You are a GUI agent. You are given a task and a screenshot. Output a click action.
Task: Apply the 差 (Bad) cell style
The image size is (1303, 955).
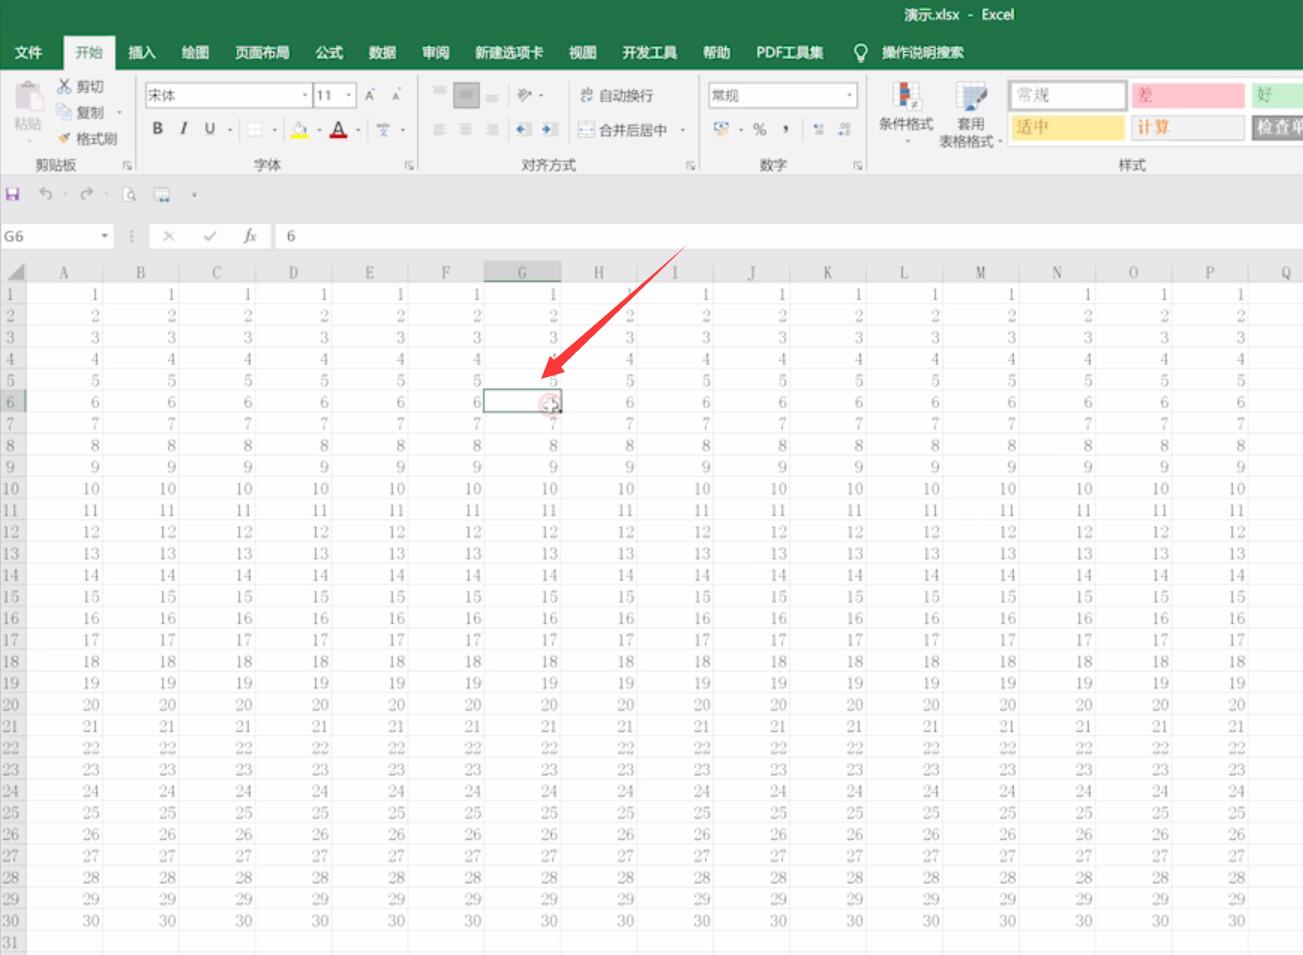[x=1187, y=95]
